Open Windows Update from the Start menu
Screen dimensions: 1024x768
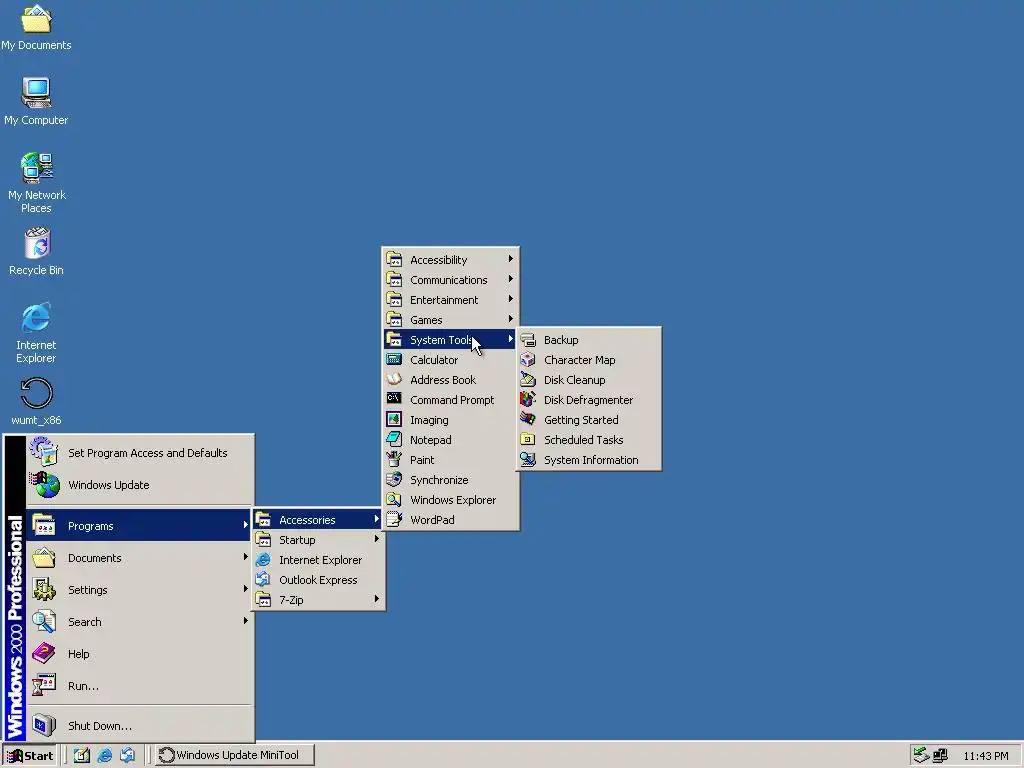click(139, 485)
